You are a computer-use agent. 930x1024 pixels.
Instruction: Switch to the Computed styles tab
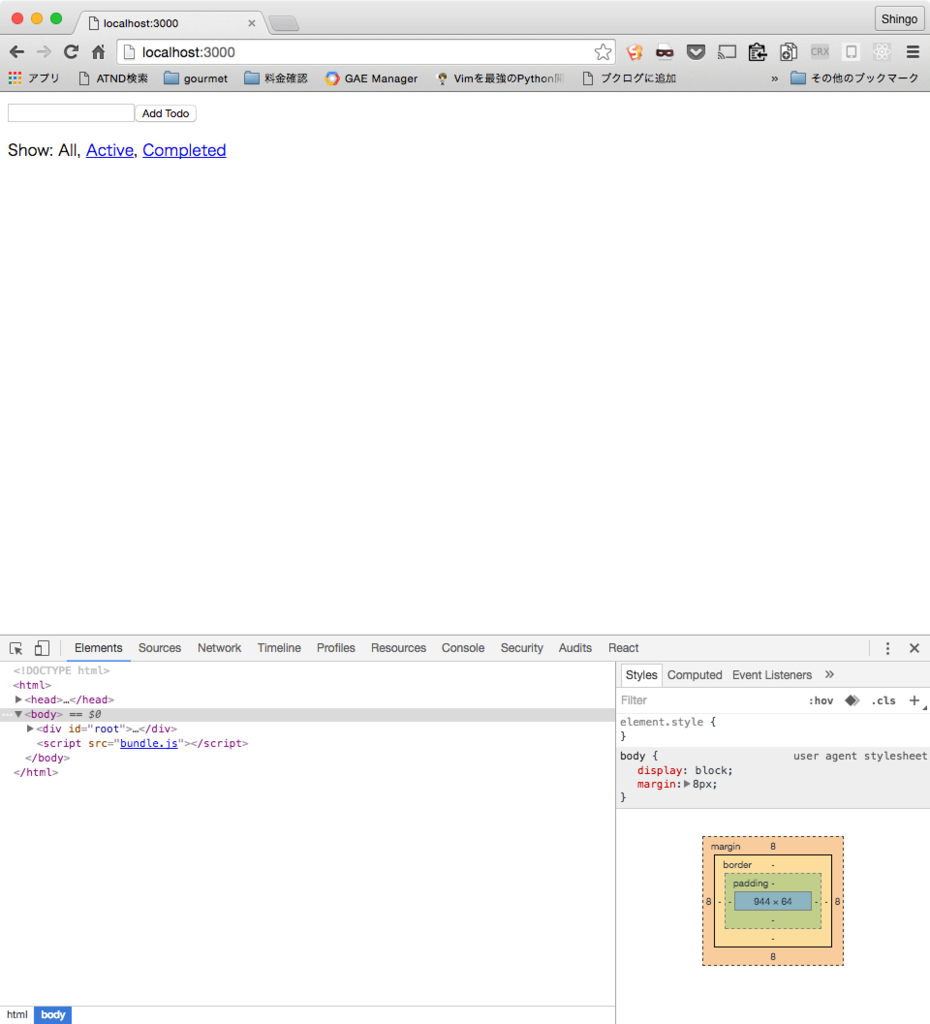coord(694,675)
